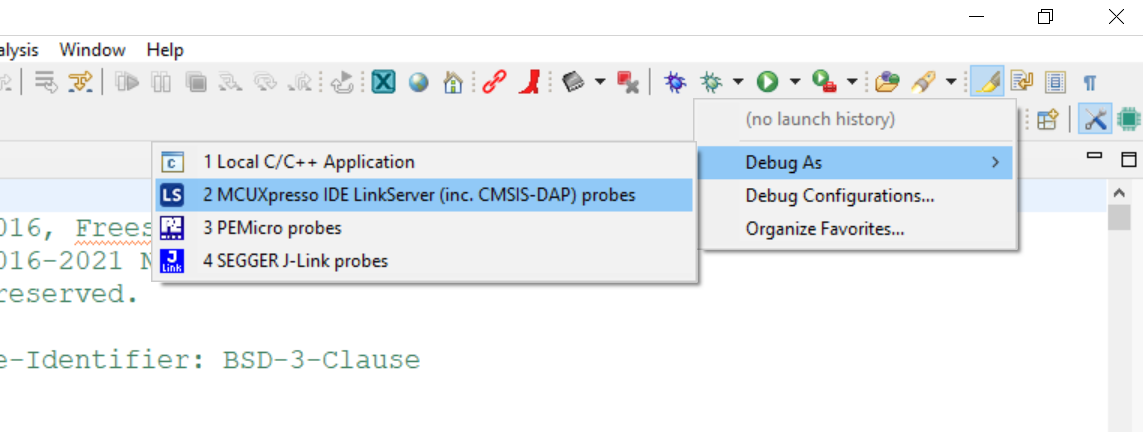Toggle show whitespace characters pilcrow icon
Viewport: 1143px width, 432px height.
click(x=1090, y=82)
